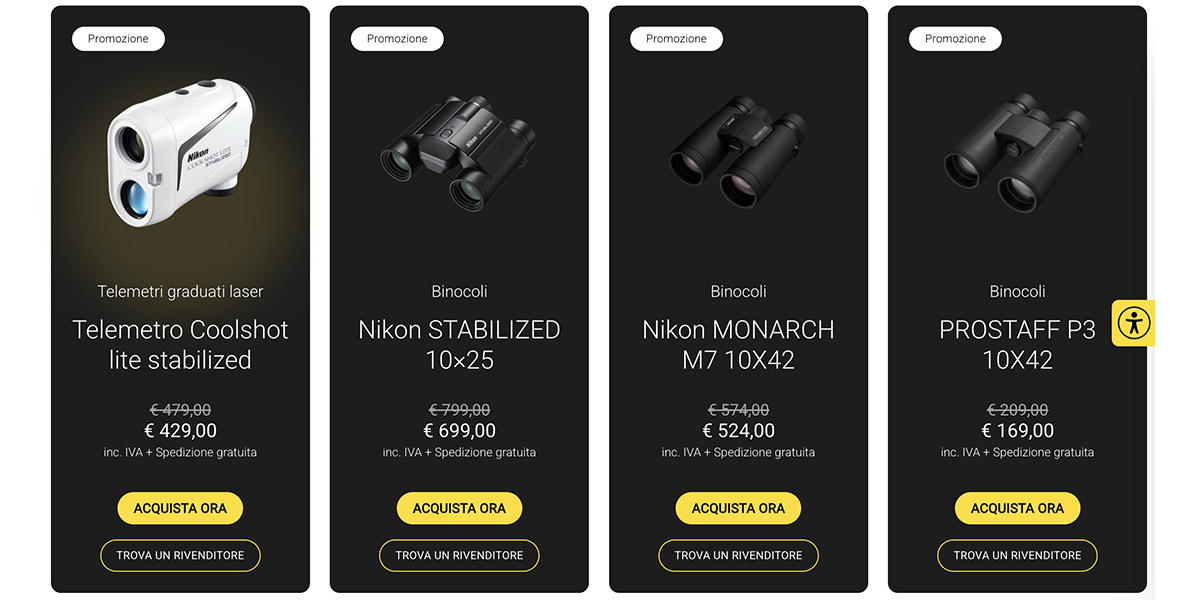The image size is (1200, 600).
Task: Click TROVA UN RIVENDITORE for Nikon STABILIZED
Action: click(x=459, y=555)
